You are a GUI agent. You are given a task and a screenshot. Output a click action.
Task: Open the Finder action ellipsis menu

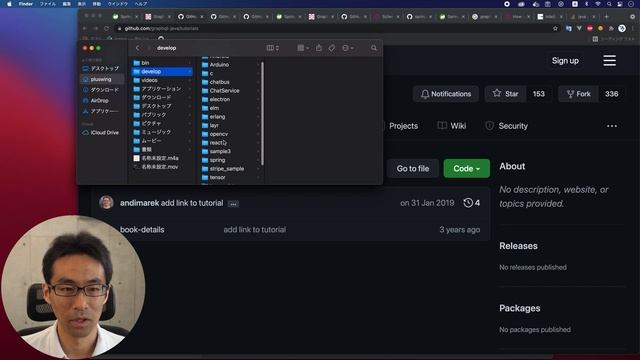[347, 48]
